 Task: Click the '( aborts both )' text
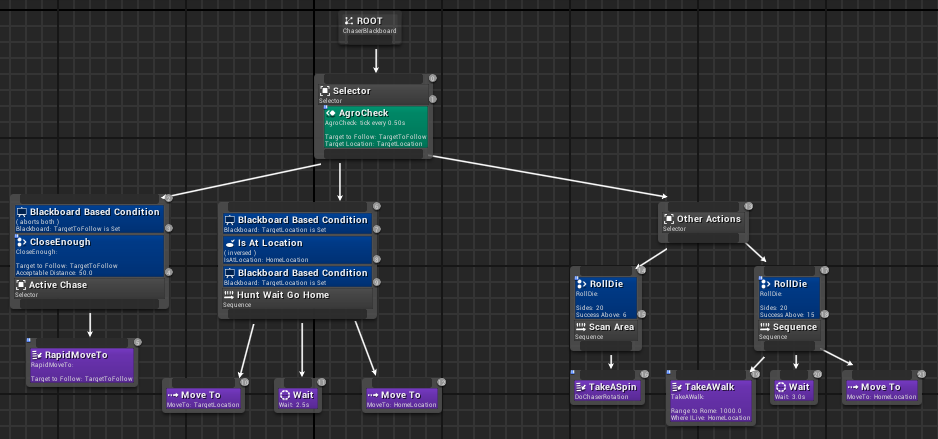(x=37, y=221)
